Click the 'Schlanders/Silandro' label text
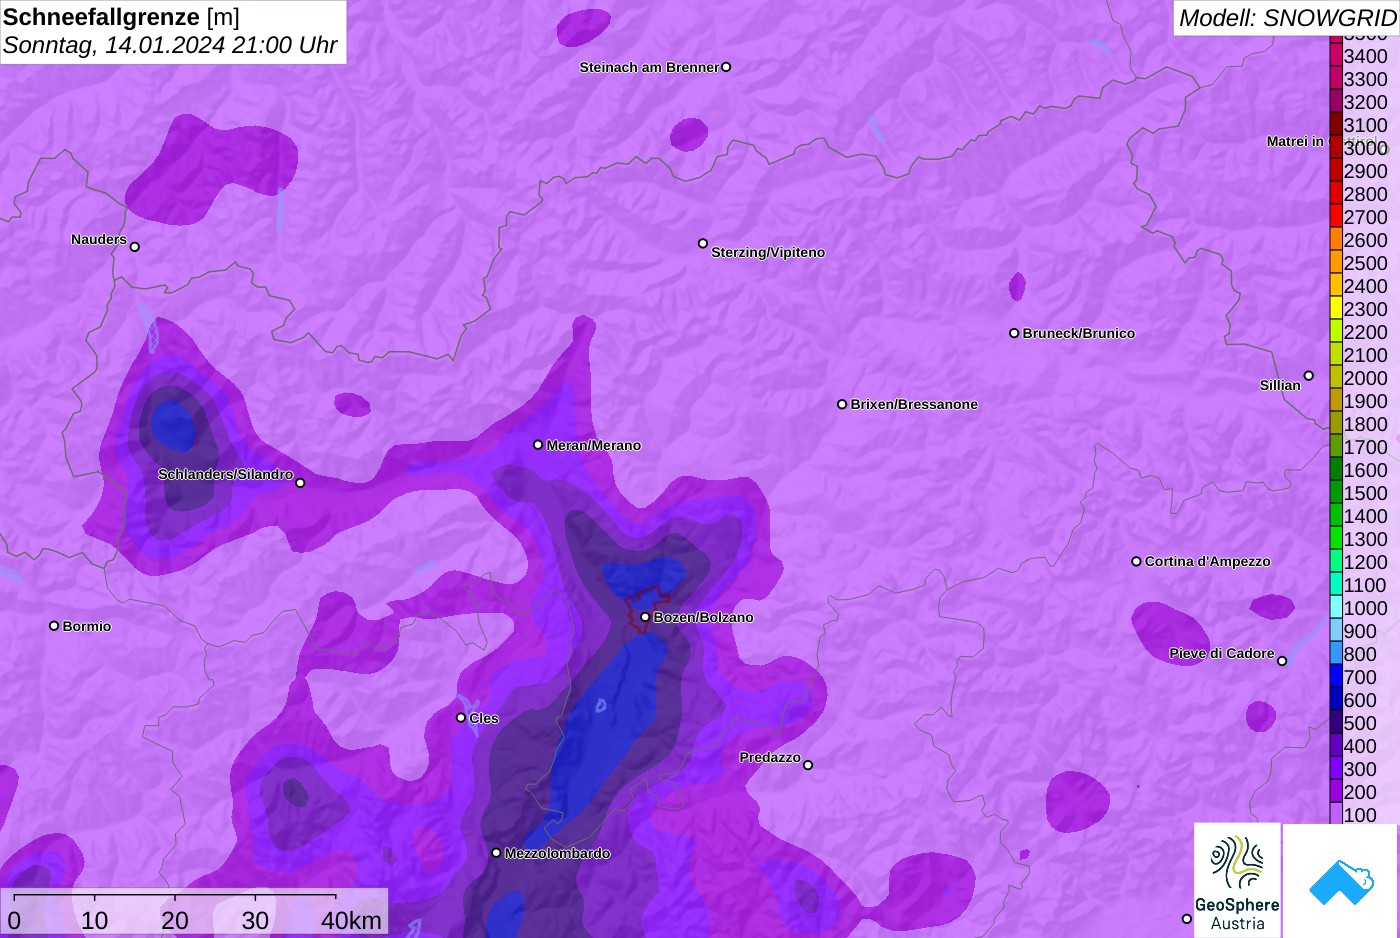The width and height of the screenshot is (1400, 938). (226, 474)
